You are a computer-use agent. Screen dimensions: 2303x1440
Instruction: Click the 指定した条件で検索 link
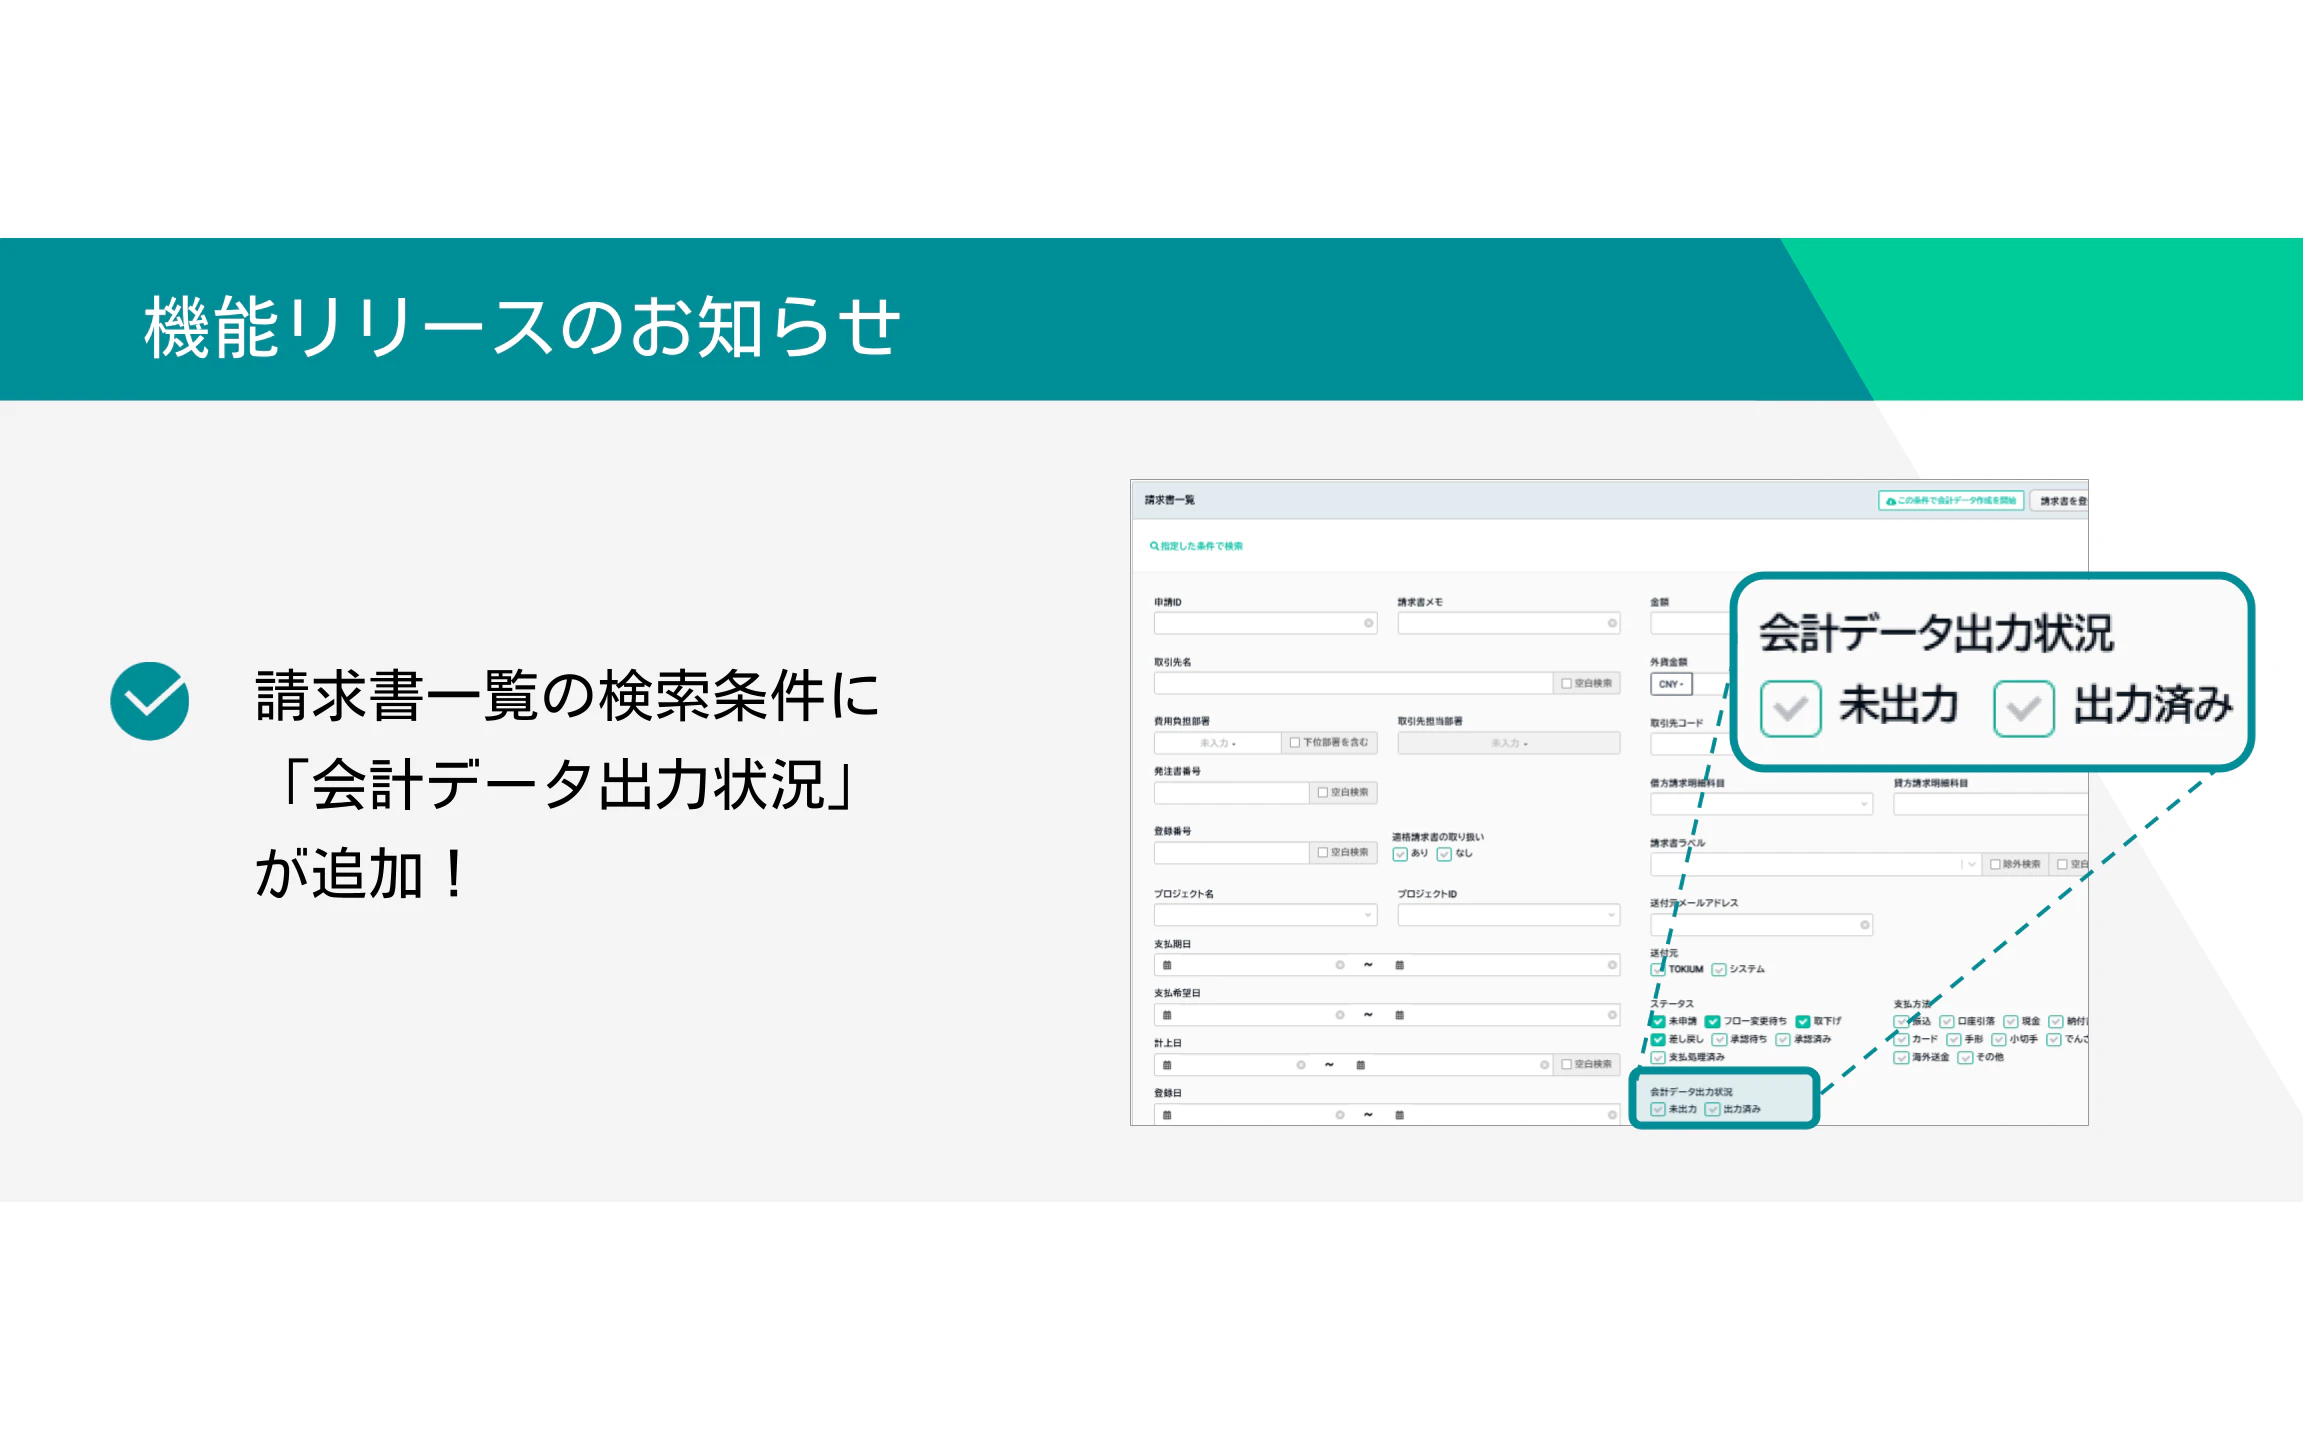pos(1201,547)
